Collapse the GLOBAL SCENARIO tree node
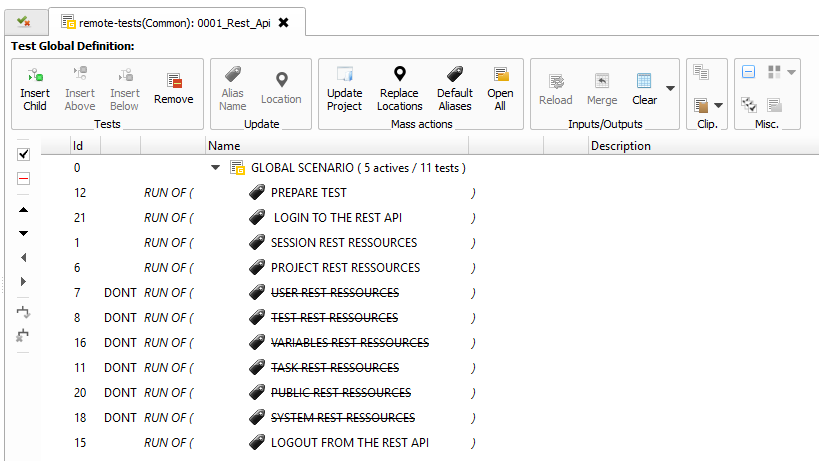Image resolution: width=819 pixels, height=461 pixels. (215, 168)
